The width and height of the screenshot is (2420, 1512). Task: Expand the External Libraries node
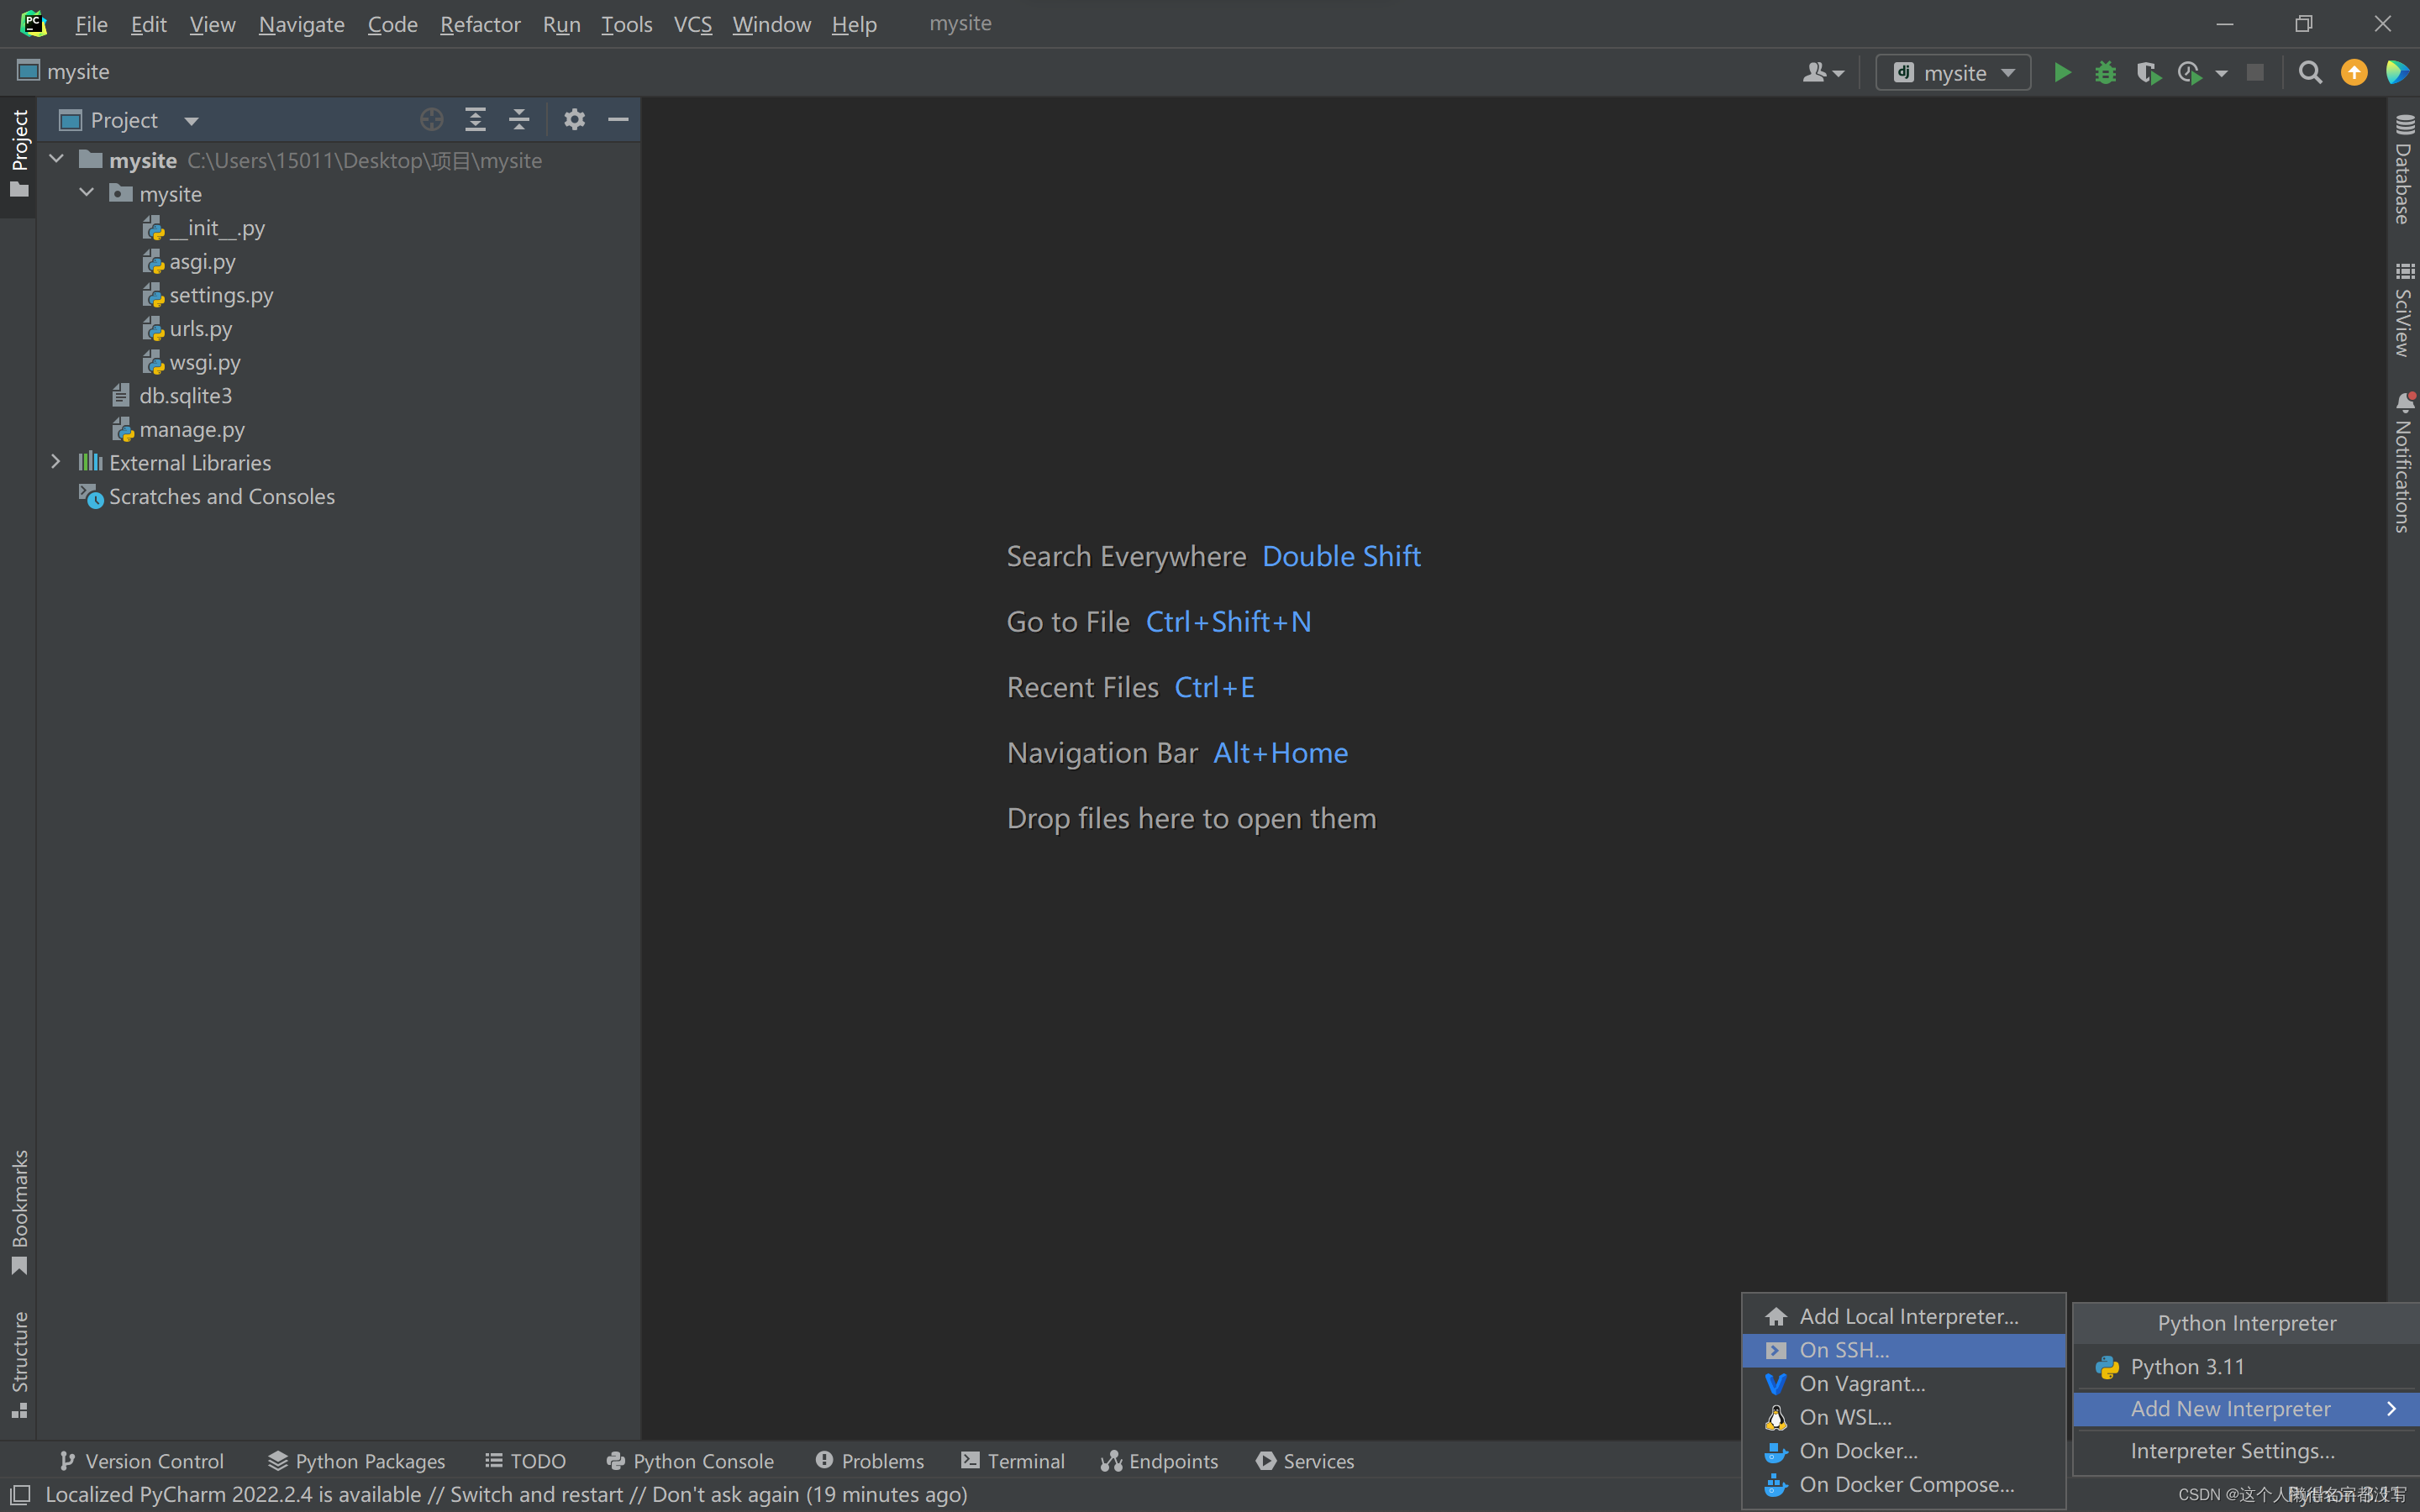pyautogui.click(x=56, y=461)
